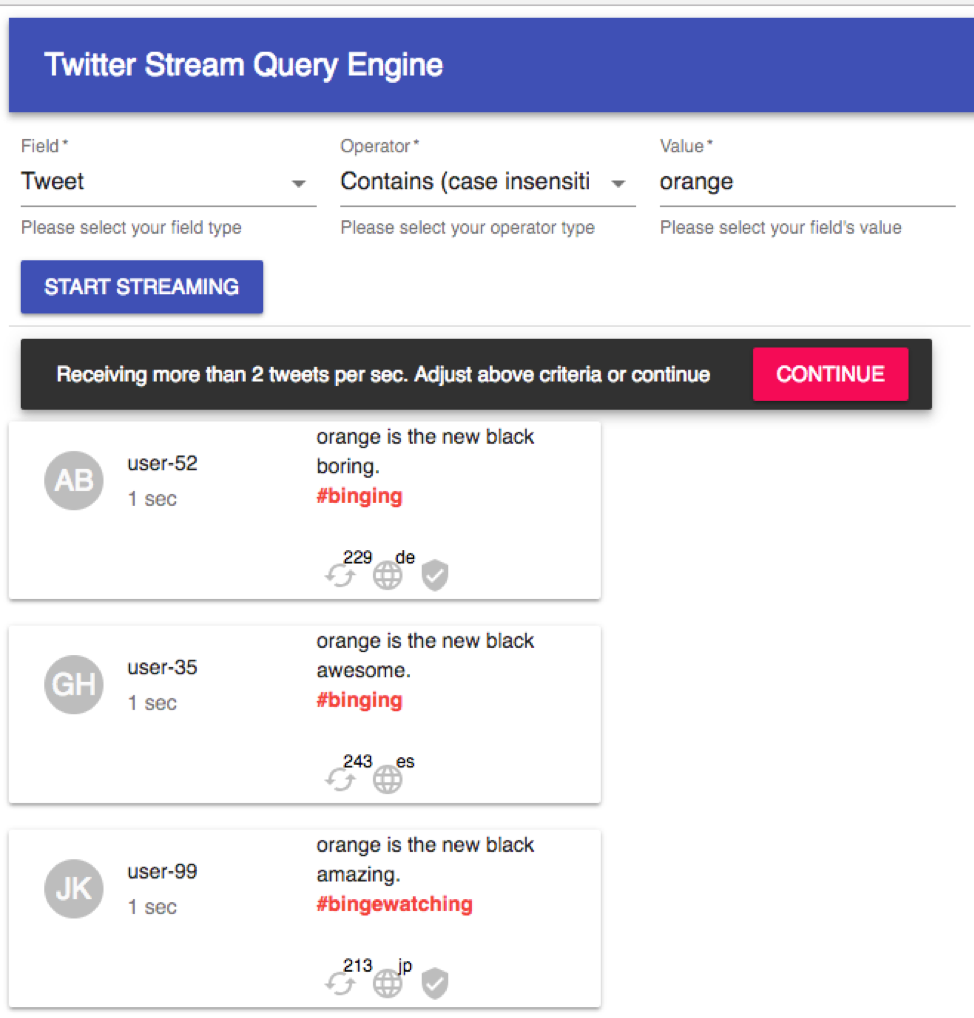The width and height of the screenshot is (974, 1018).
Task: Click 1 sec timestamp under user-35
Action: tap(152, 702)
